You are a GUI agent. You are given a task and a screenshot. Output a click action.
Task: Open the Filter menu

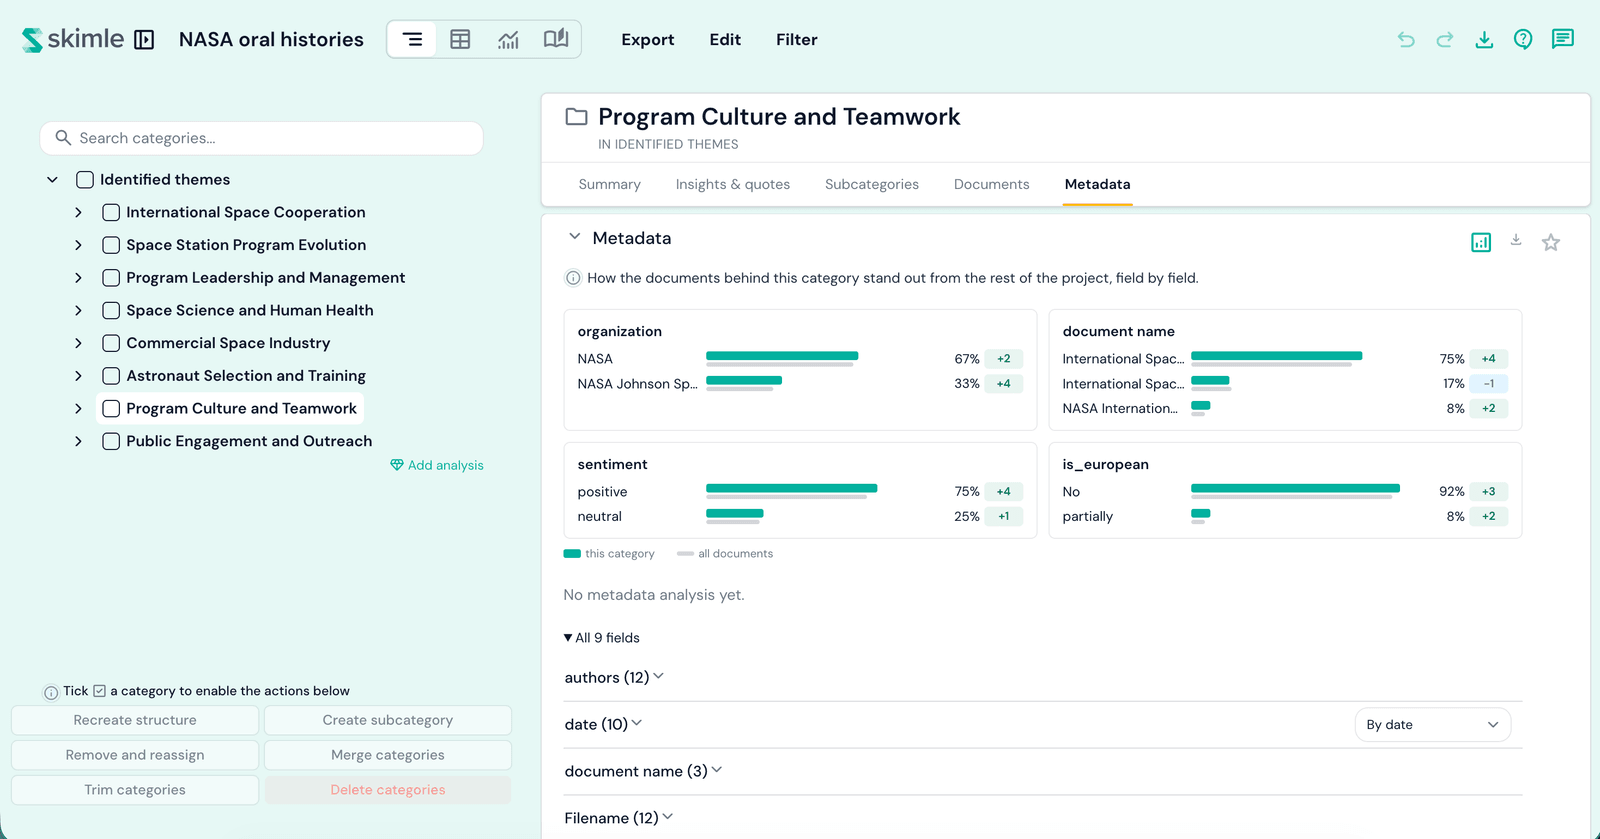pyautogui.click(x=797, y=39)
